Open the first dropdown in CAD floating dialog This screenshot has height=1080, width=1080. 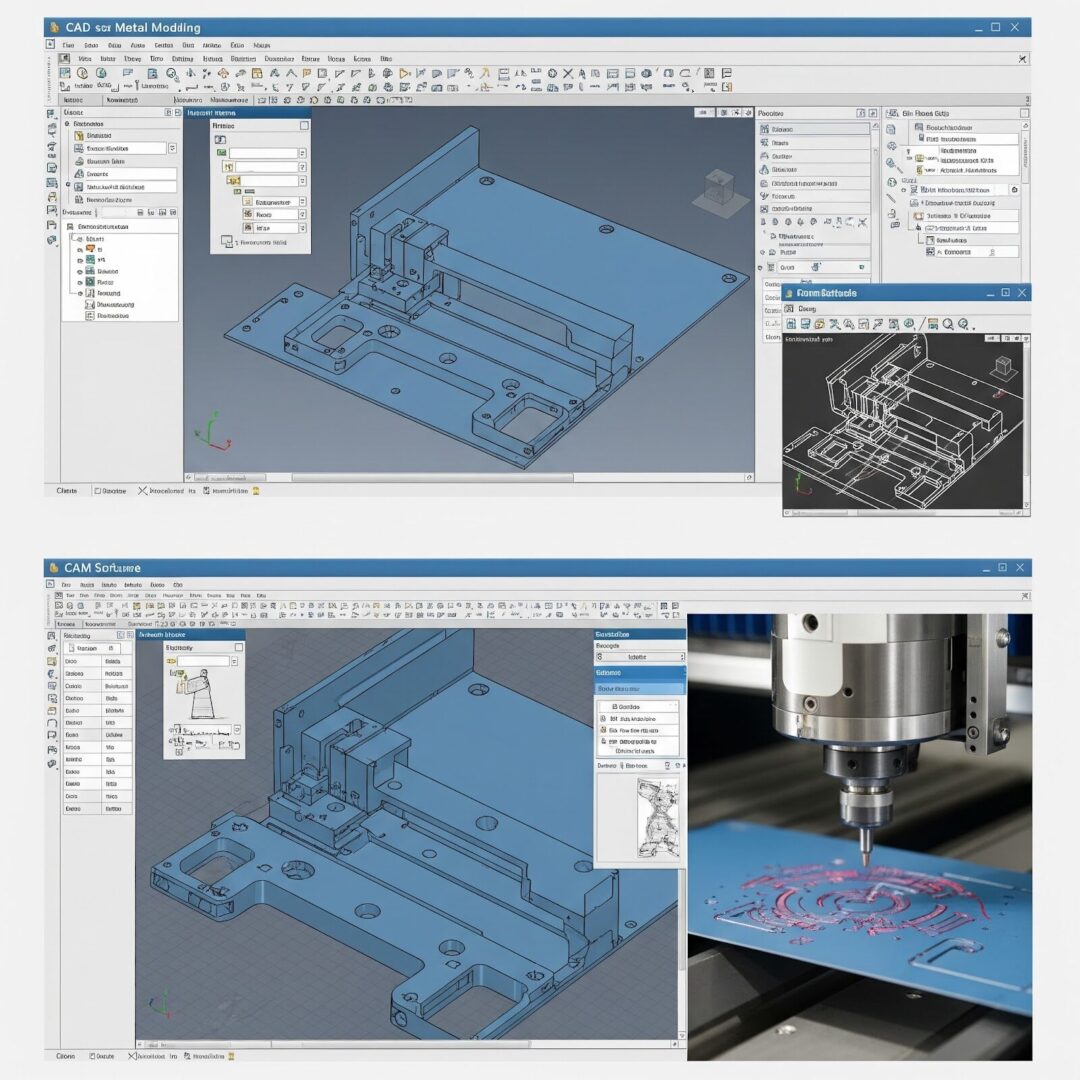[304, 153]
